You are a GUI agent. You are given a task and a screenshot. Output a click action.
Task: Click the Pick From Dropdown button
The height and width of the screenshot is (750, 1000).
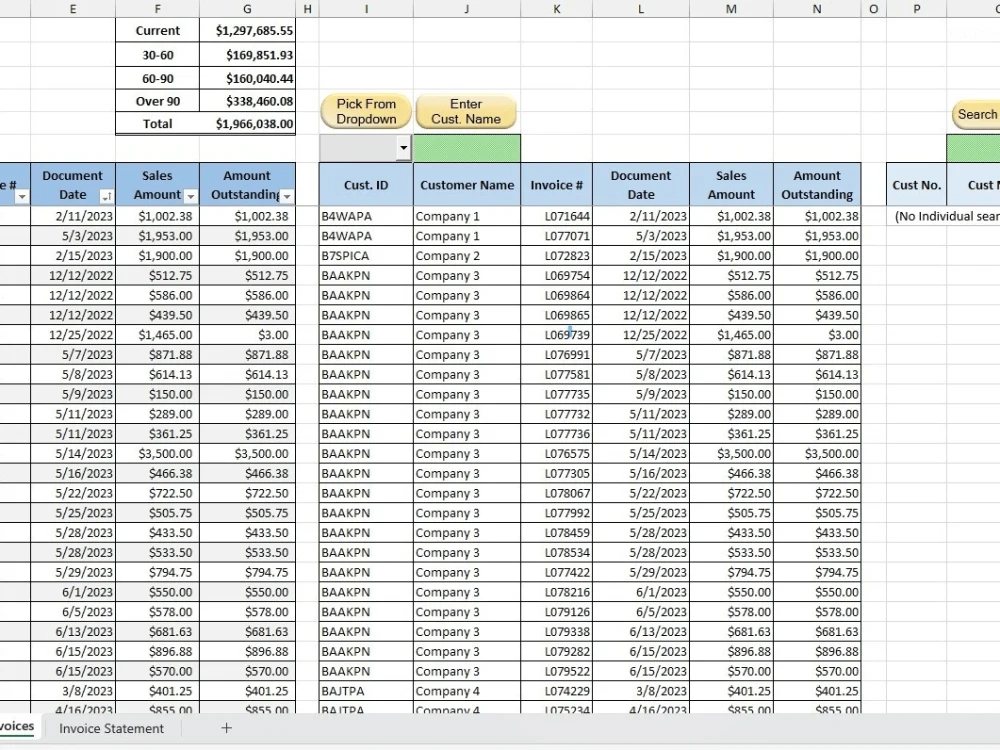pos(366,112)
